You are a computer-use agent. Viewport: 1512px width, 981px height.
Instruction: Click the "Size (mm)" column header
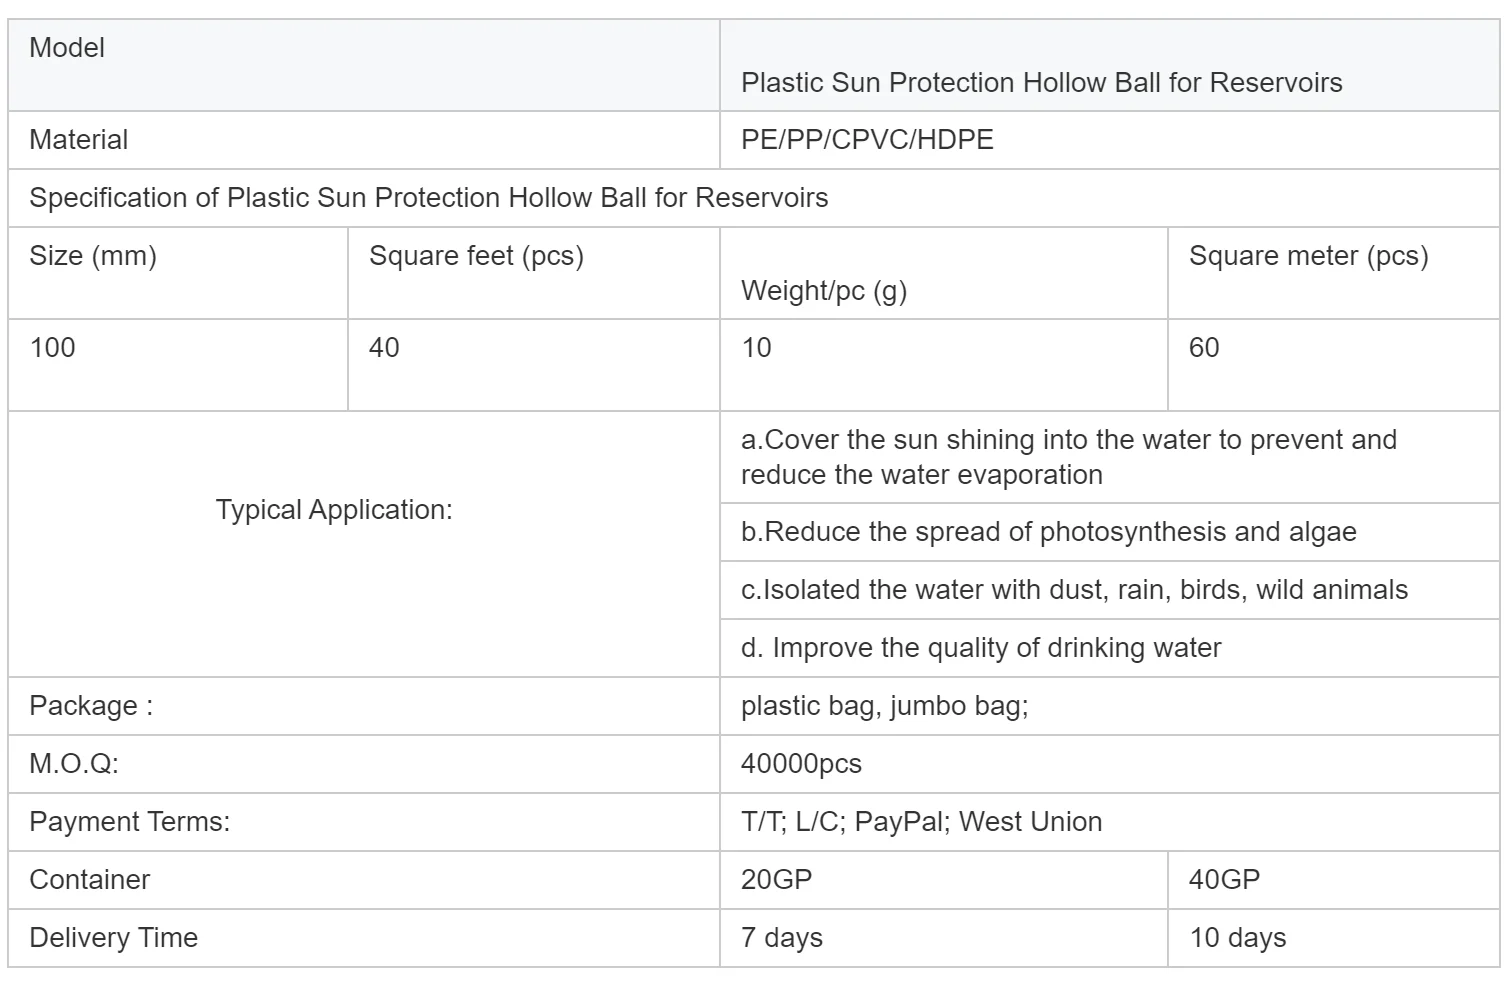[x=93, y=256]
